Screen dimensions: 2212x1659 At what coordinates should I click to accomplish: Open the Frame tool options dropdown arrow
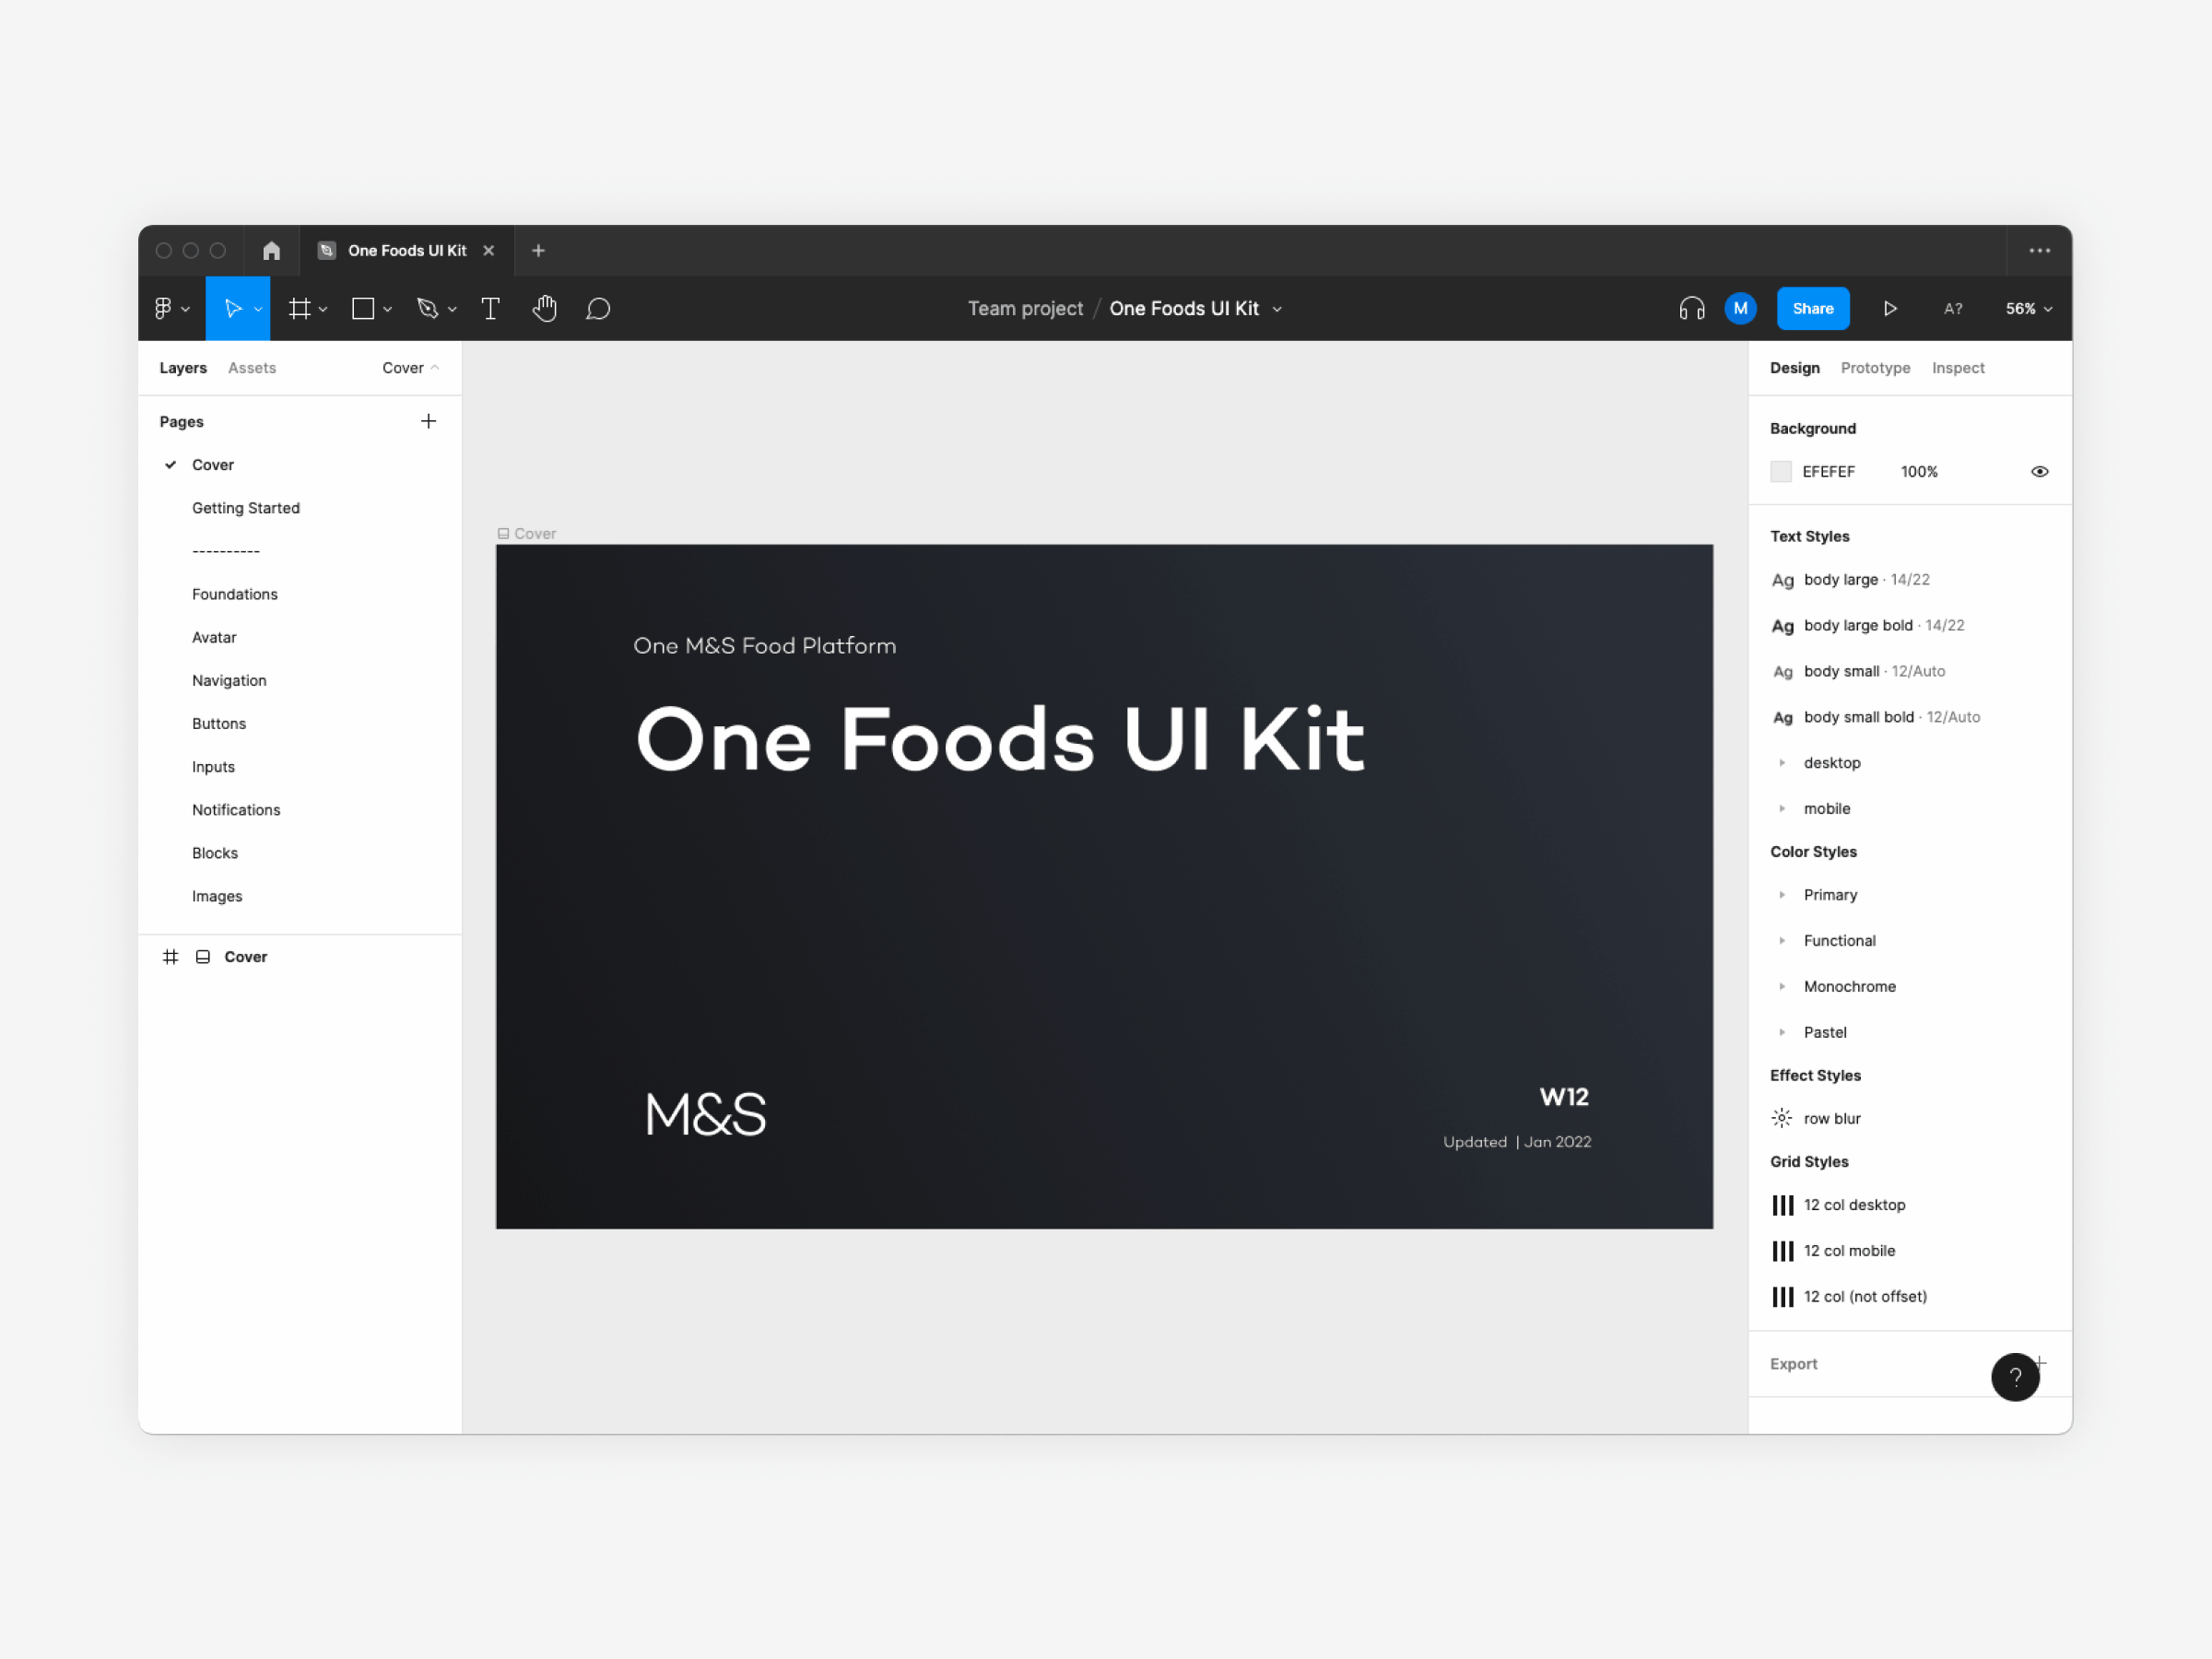(323, 309)
